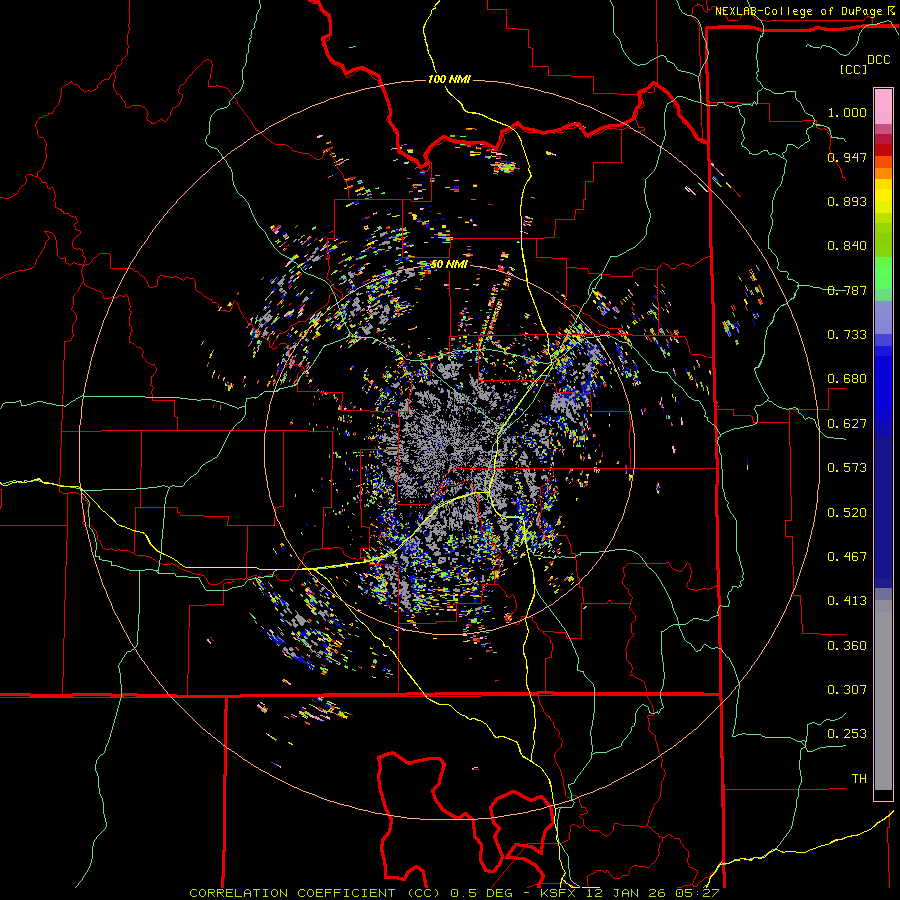Click the "100 NMI" range ring label
This screenshot has width=900, height=900.
tap(449, 79)
